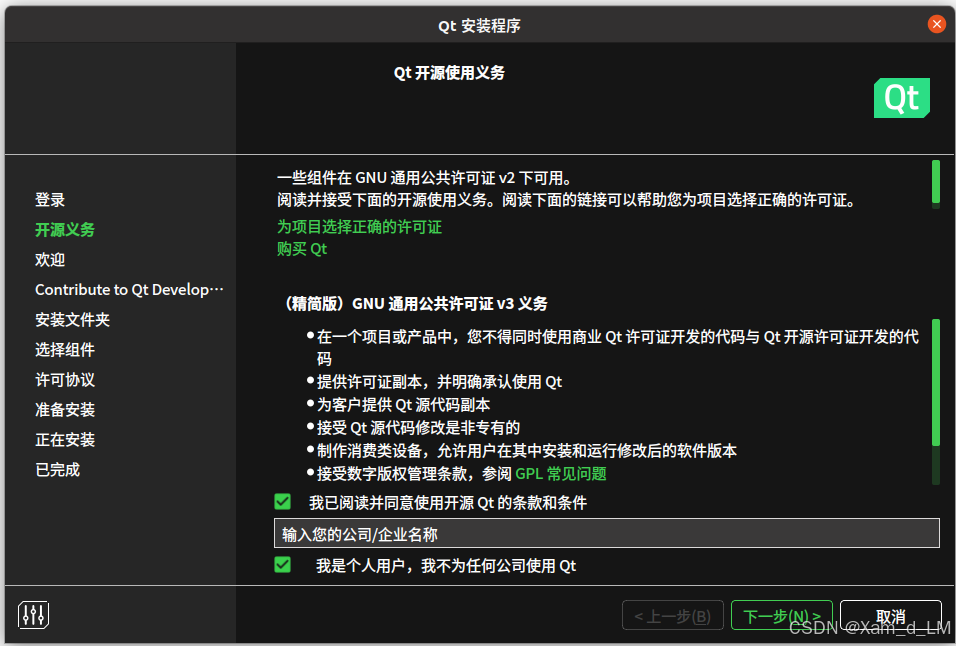
Task: Select the 选择组件 step in sidebar
Action: pos(65,350)
